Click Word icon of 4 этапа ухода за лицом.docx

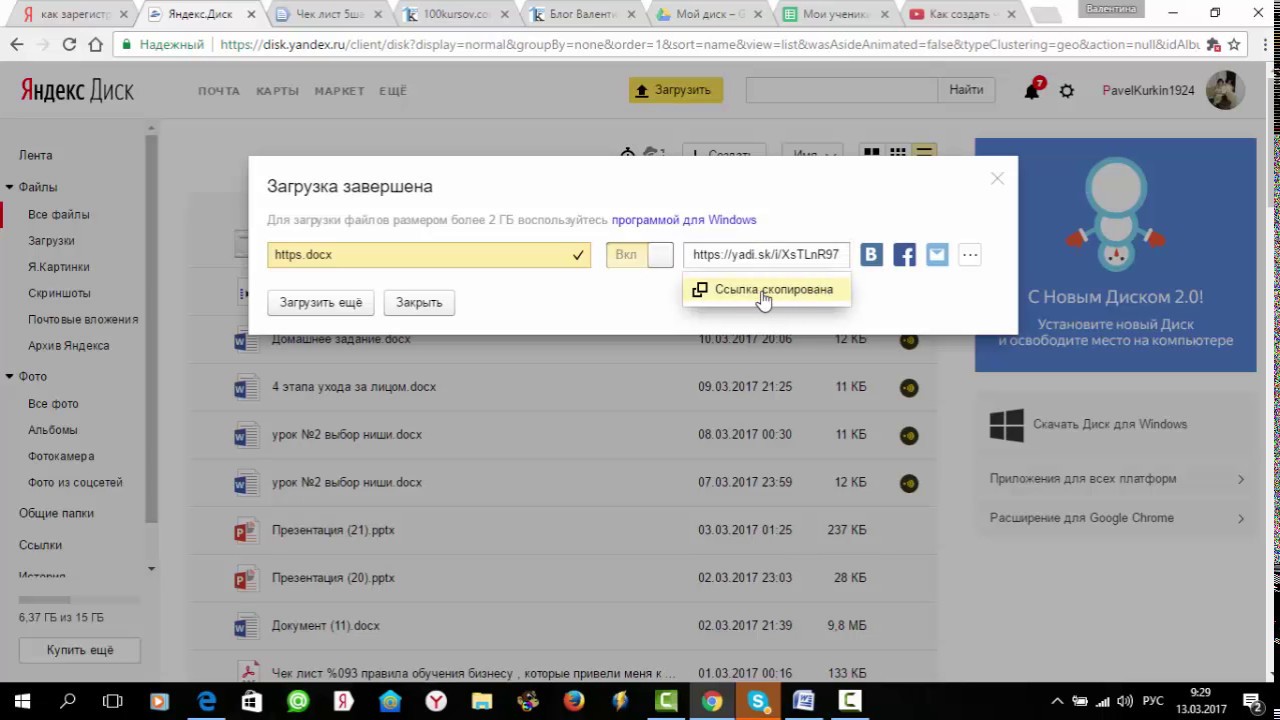[245, 387]
